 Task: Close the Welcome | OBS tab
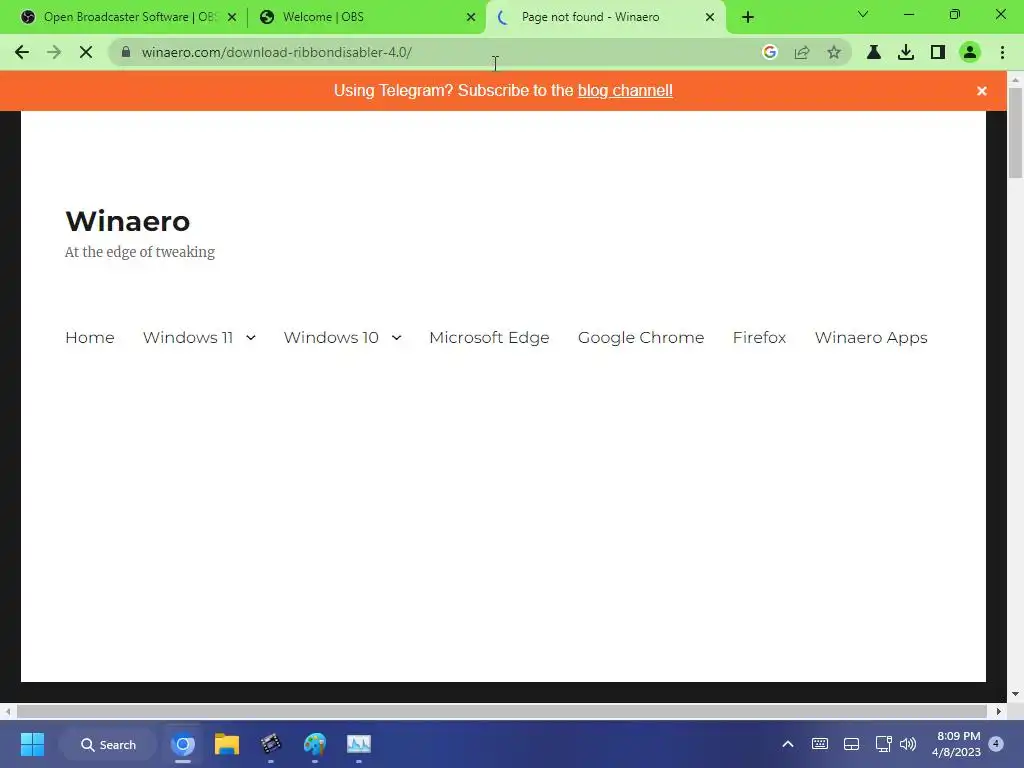(x=471, y=17)
